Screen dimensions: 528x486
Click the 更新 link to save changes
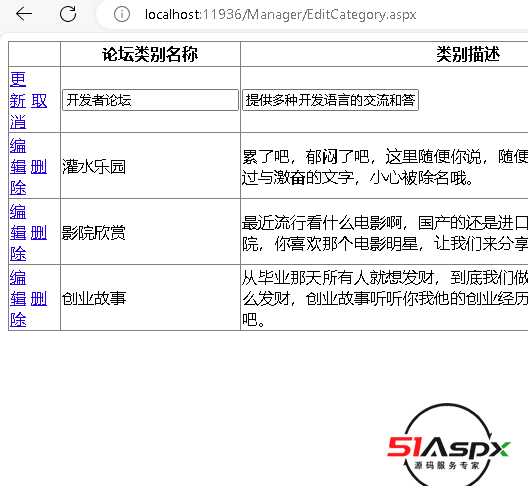pyautogui.click(x=18, y=90)
